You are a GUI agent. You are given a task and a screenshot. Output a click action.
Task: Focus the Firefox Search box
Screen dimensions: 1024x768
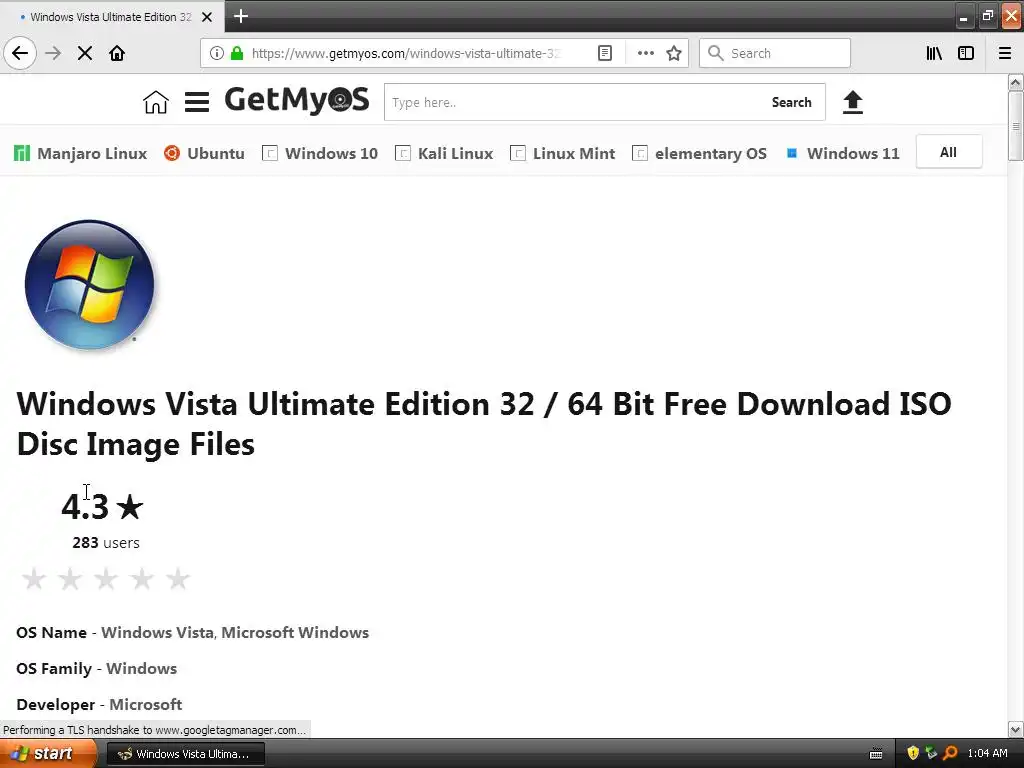pos(775,53)
